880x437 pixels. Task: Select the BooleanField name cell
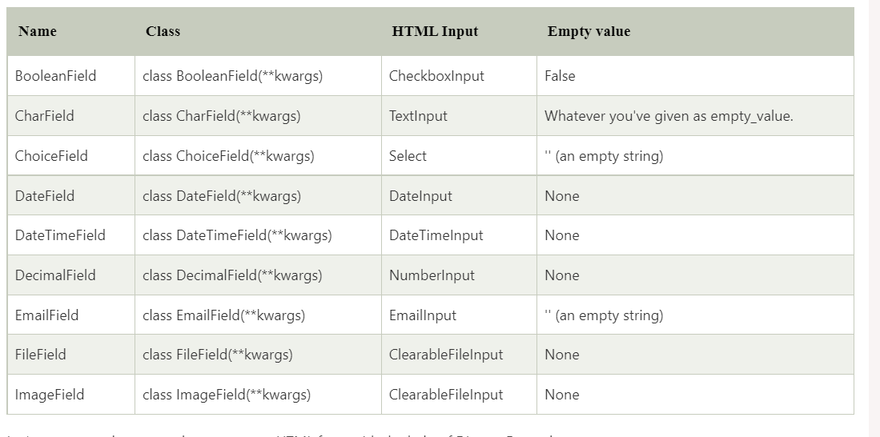click(56, 76)
